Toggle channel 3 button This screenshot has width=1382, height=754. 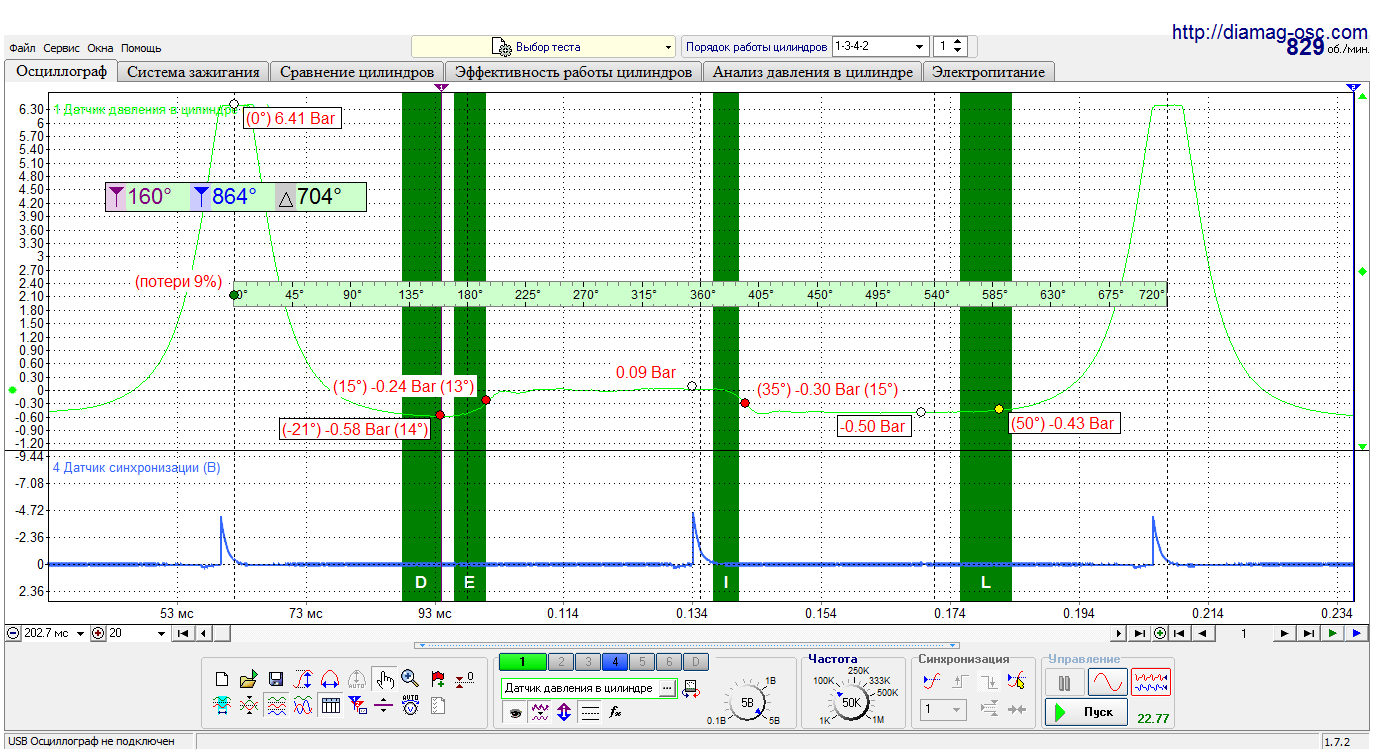[x=588, y=662]
